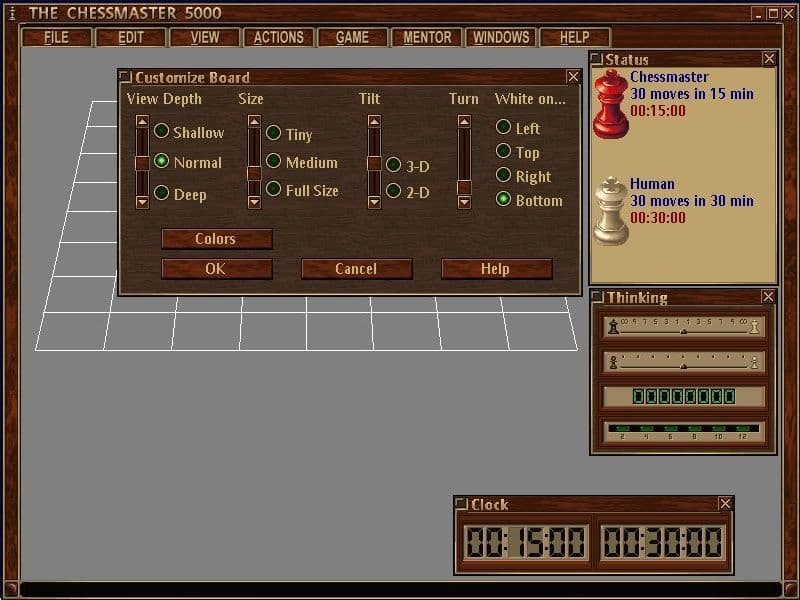Click Tilt slider down arrow
Viewport: 800px width, 600px height.
tap(374, 203)
